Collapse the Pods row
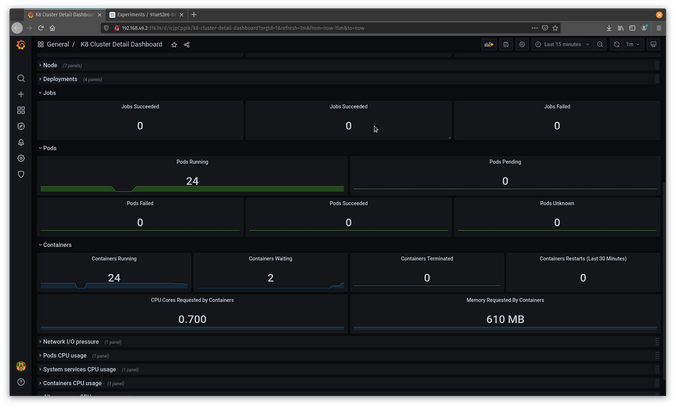This screenshot has width=675, height=406. coord(50,148)
